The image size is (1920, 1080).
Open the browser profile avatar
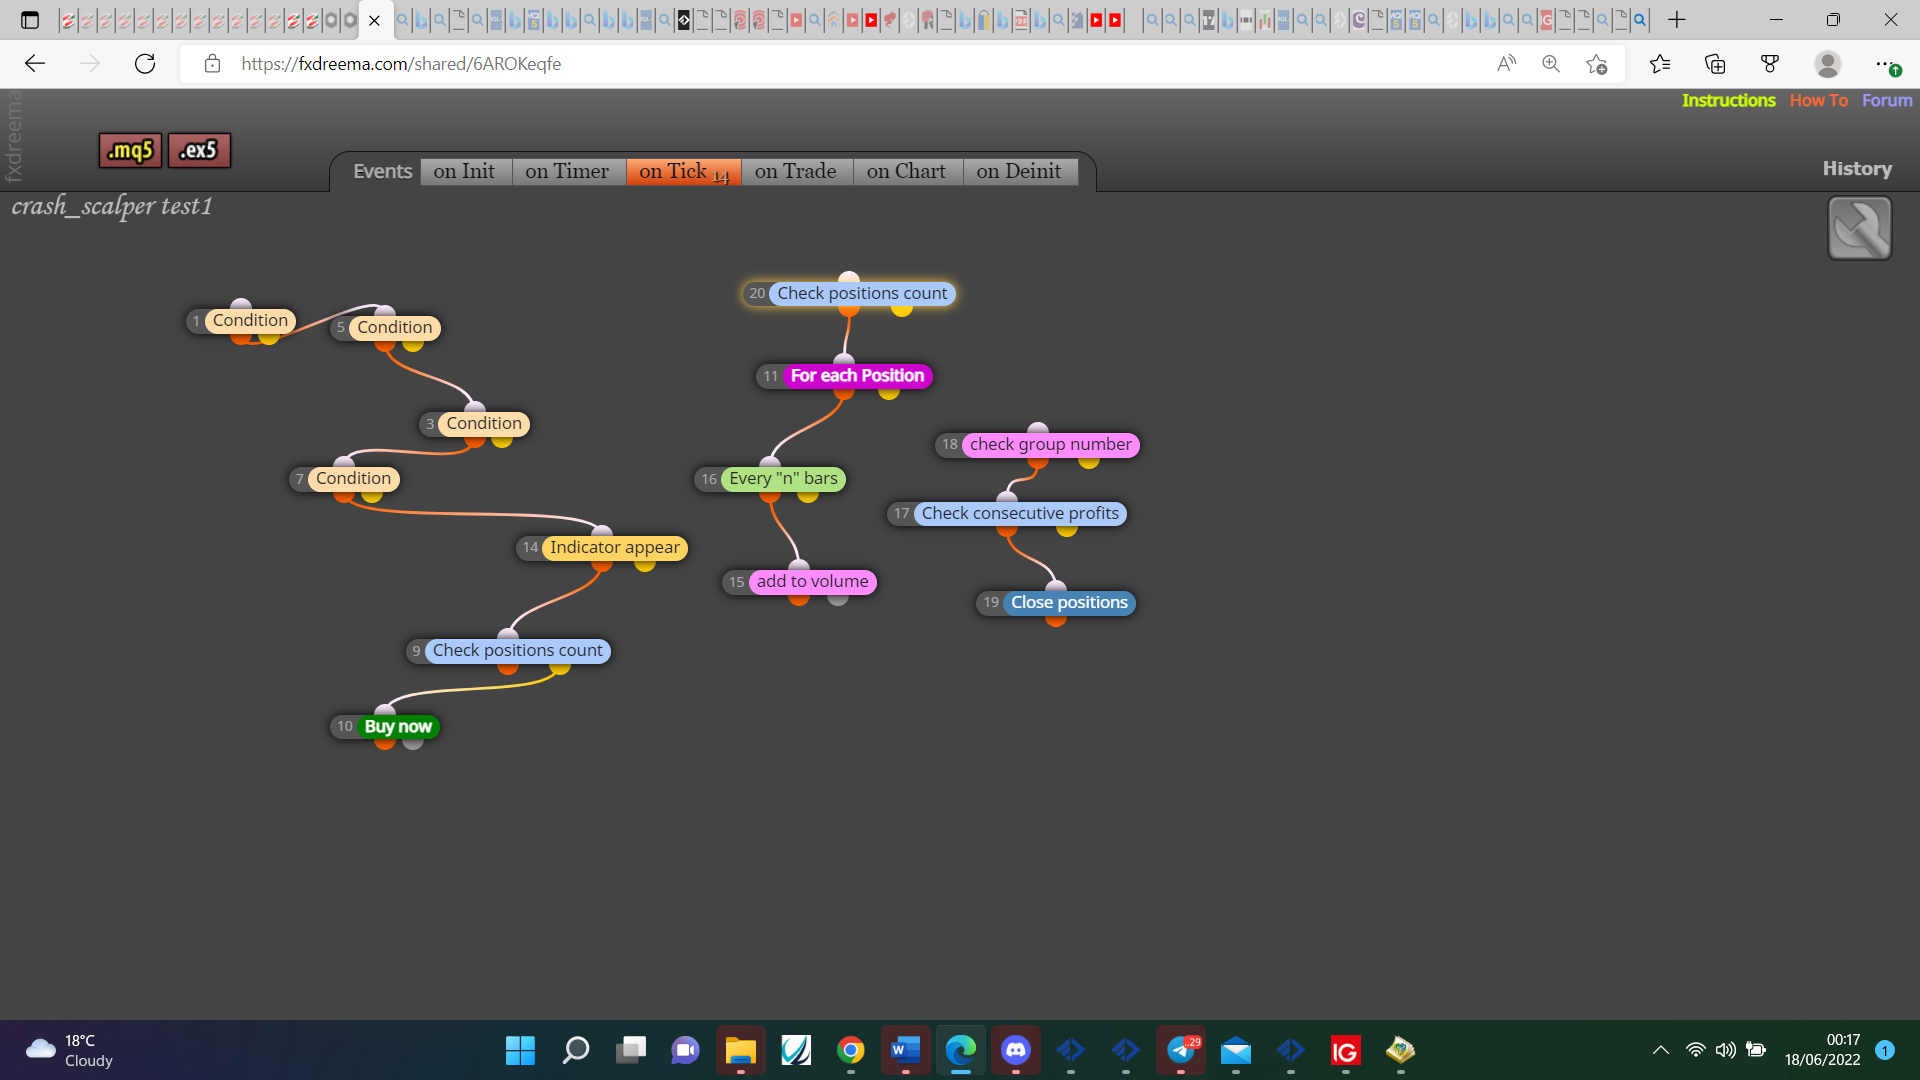[1828, 64]
